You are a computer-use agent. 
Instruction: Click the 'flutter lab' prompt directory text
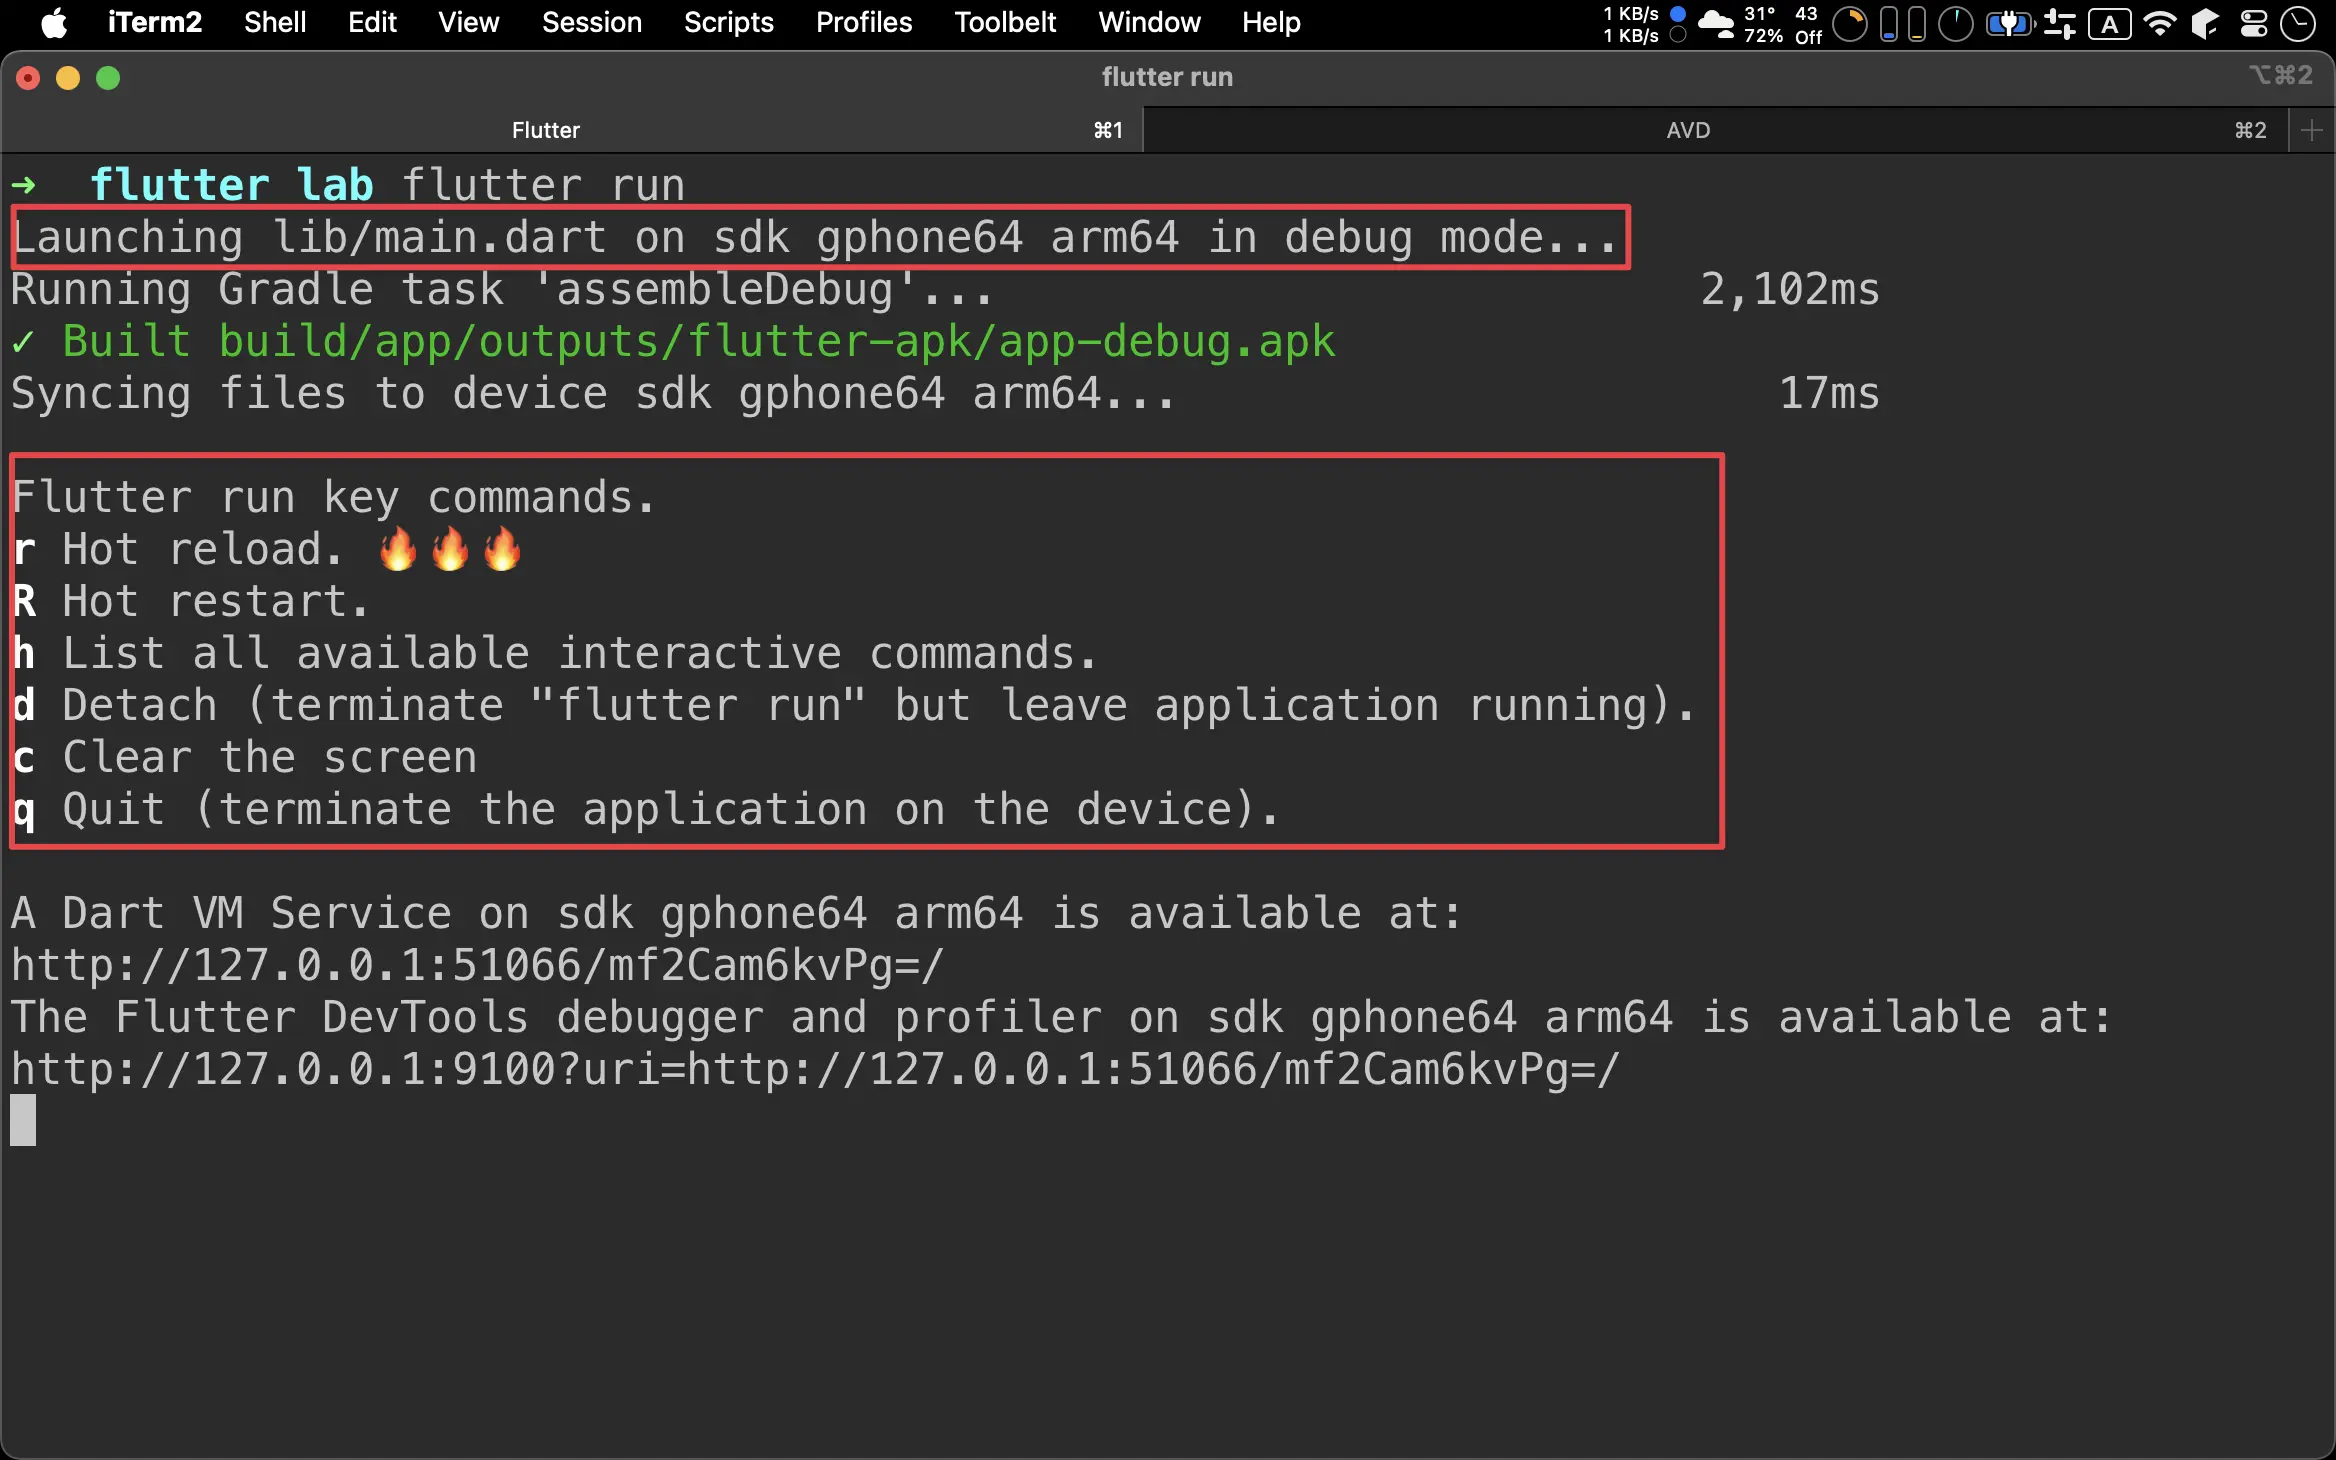[x=231, y=186]
